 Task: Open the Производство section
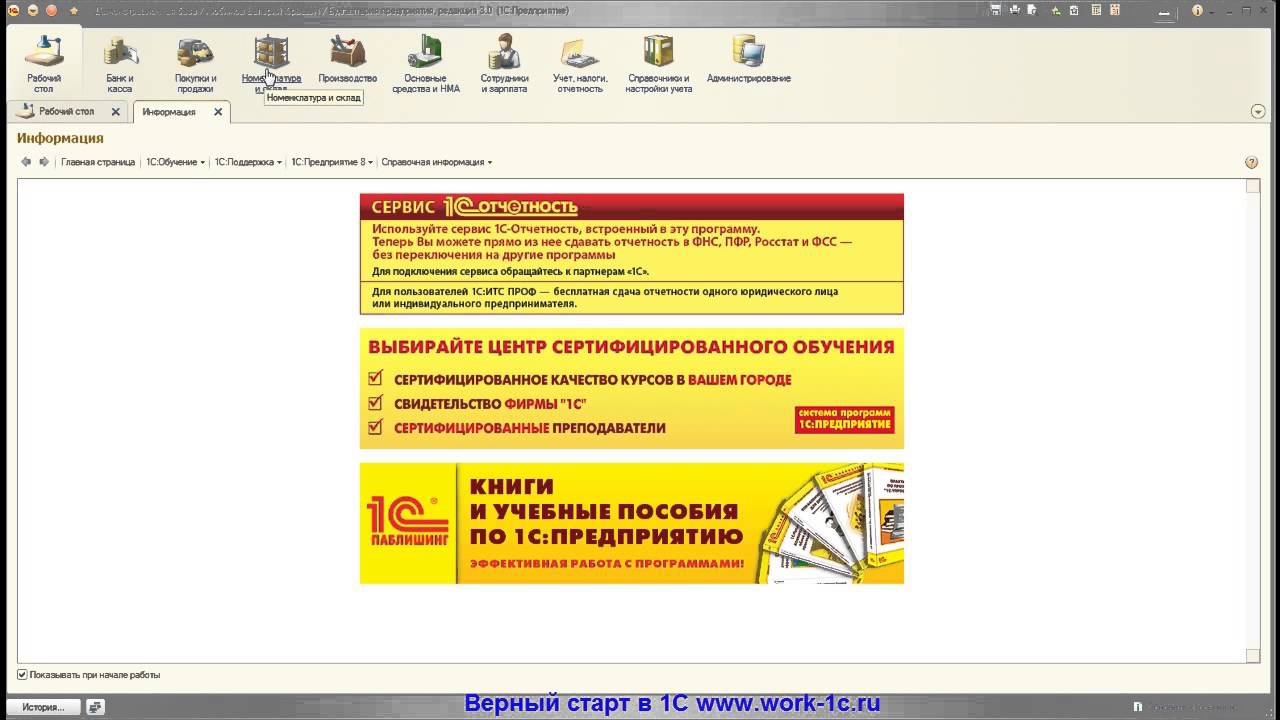tap(348, 60)
